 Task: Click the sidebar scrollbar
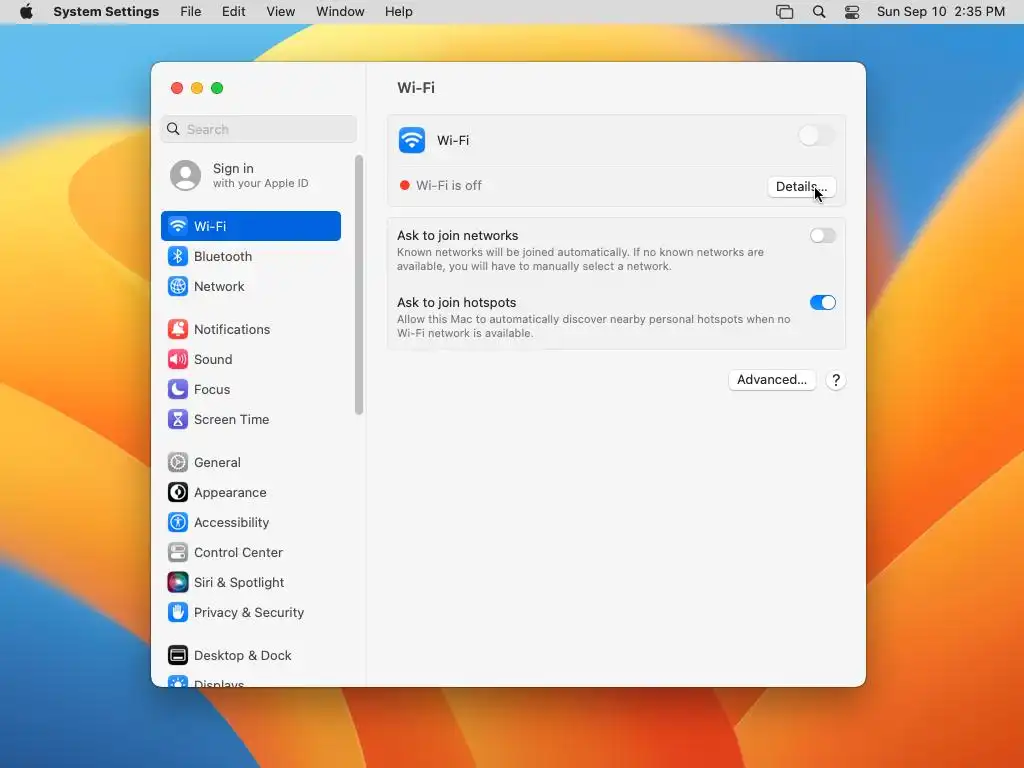point(359,285)
